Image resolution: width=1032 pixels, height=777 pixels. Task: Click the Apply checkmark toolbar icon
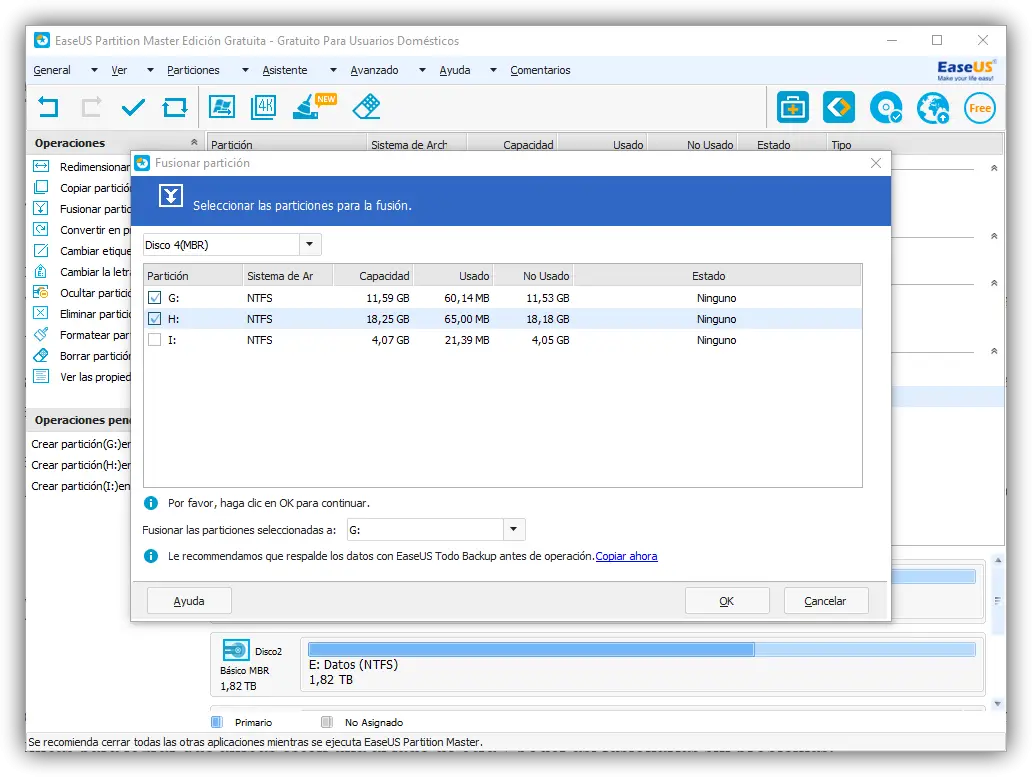coord(133,107)
